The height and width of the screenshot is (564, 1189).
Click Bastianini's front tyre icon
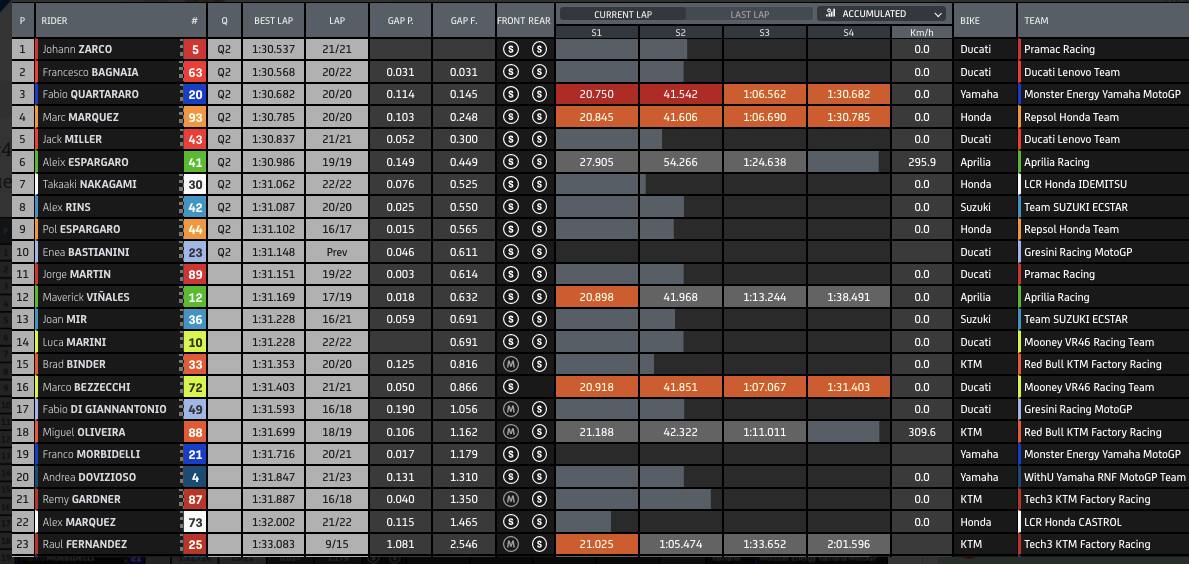[510, 252]
